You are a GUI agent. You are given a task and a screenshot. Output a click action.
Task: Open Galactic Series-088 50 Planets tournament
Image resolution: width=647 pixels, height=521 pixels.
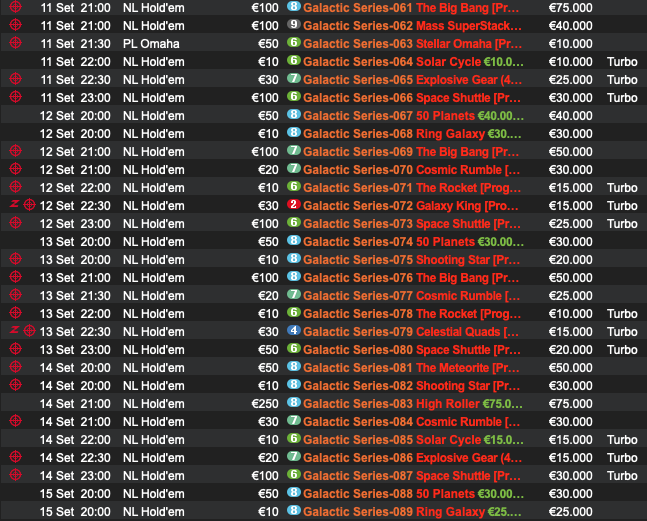pyautogui.click(x=413, y=494)
